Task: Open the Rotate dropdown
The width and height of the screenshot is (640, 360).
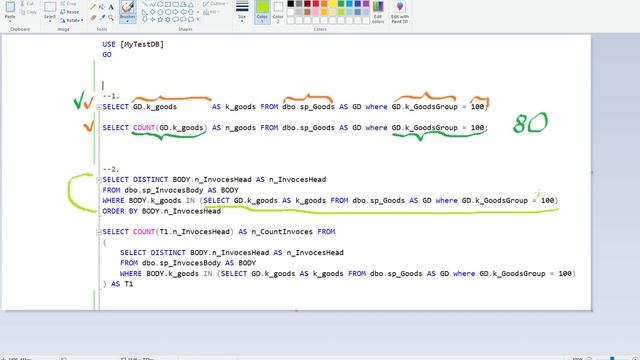Action: tap(71, 20)
